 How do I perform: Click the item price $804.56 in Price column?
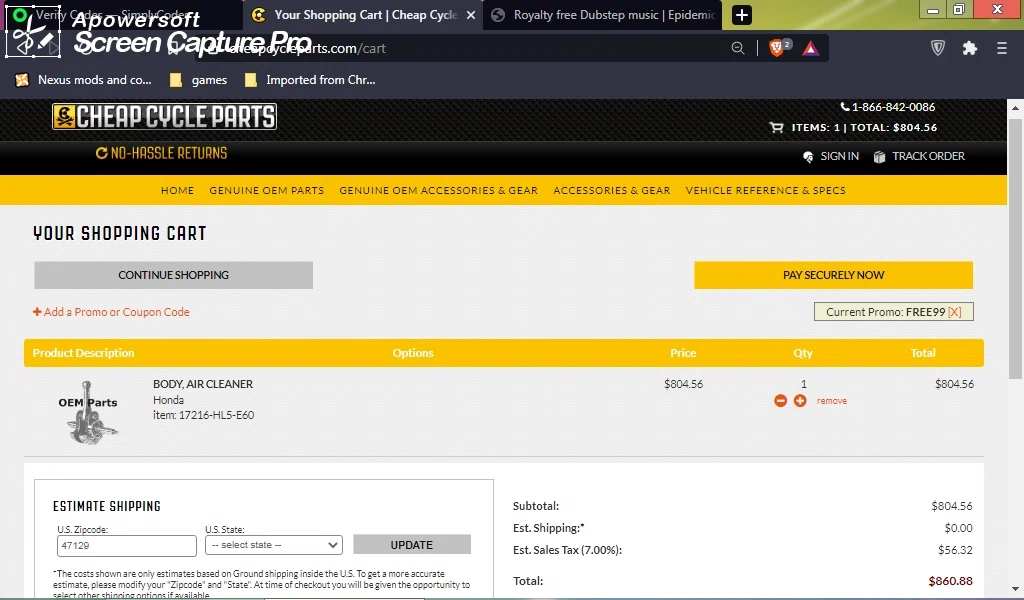(684, 384)
